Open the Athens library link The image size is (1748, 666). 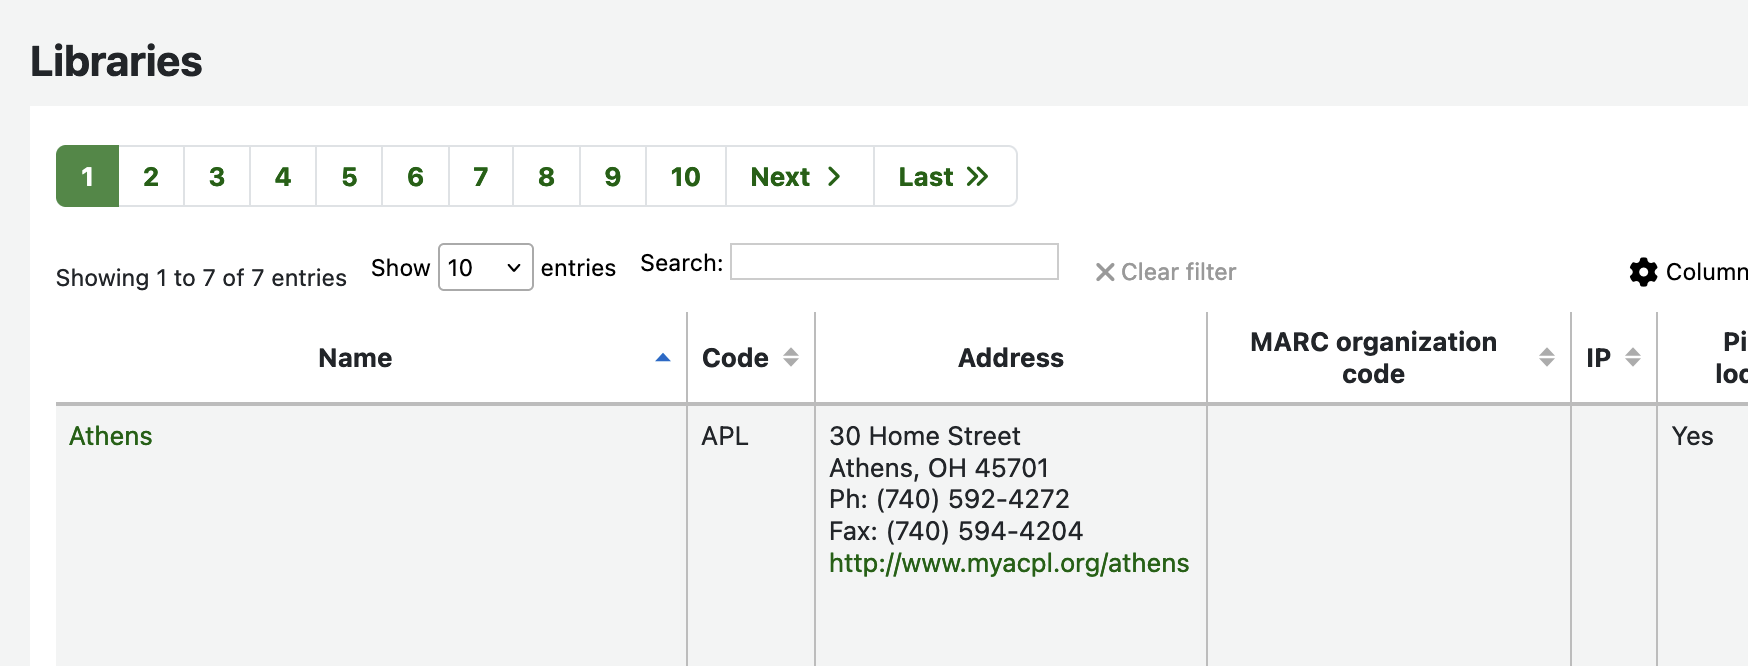[x=111, y=436]
